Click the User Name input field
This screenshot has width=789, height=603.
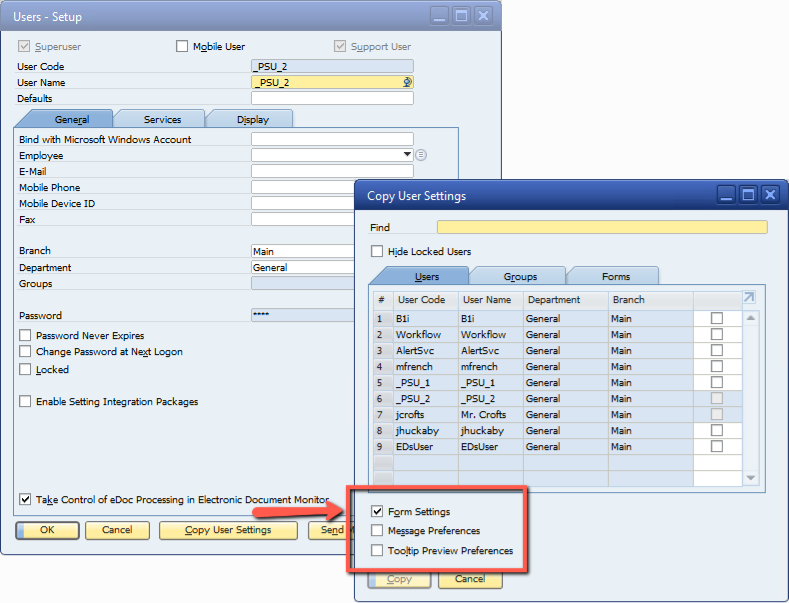coord(332,82)
